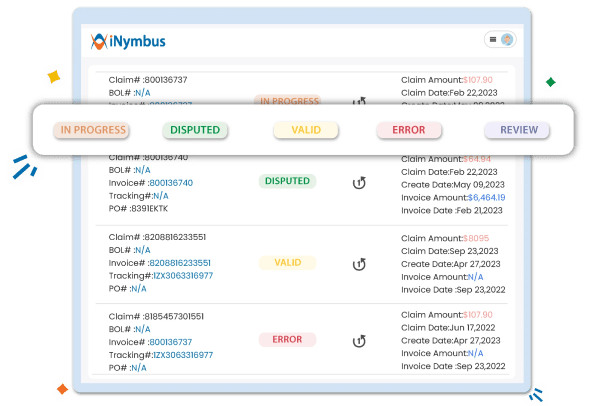Screen dimensions: 600x406
Task: Click Invoice Amount N/A in ERROR row
Action: click(x=476, y=354)
